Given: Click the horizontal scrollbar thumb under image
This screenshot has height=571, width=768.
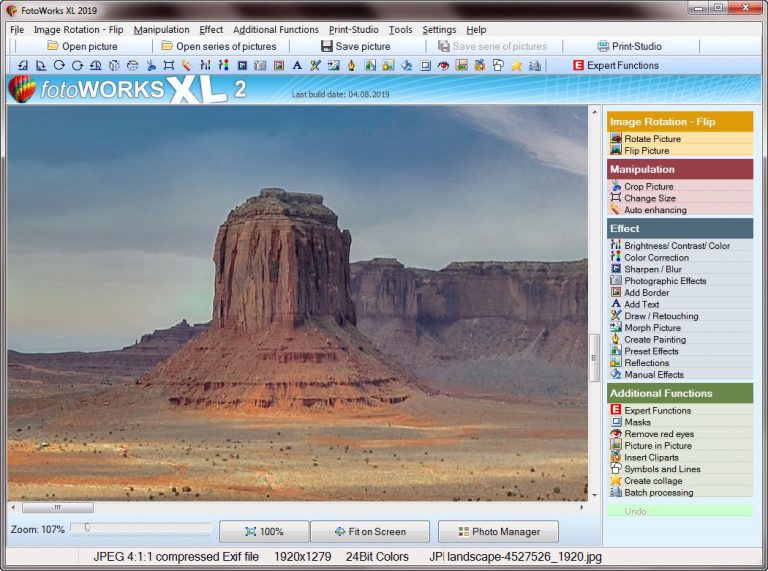Looking at the screenshot, I should [58, 507].
